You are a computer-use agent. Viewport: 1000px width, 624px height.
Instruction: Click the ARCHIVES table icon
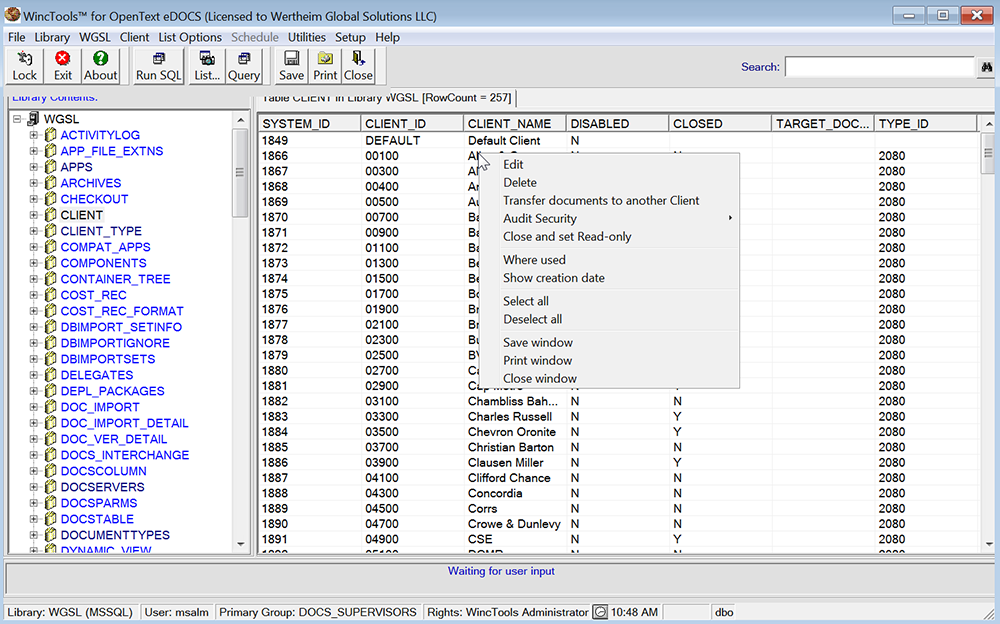pos(50,182)
